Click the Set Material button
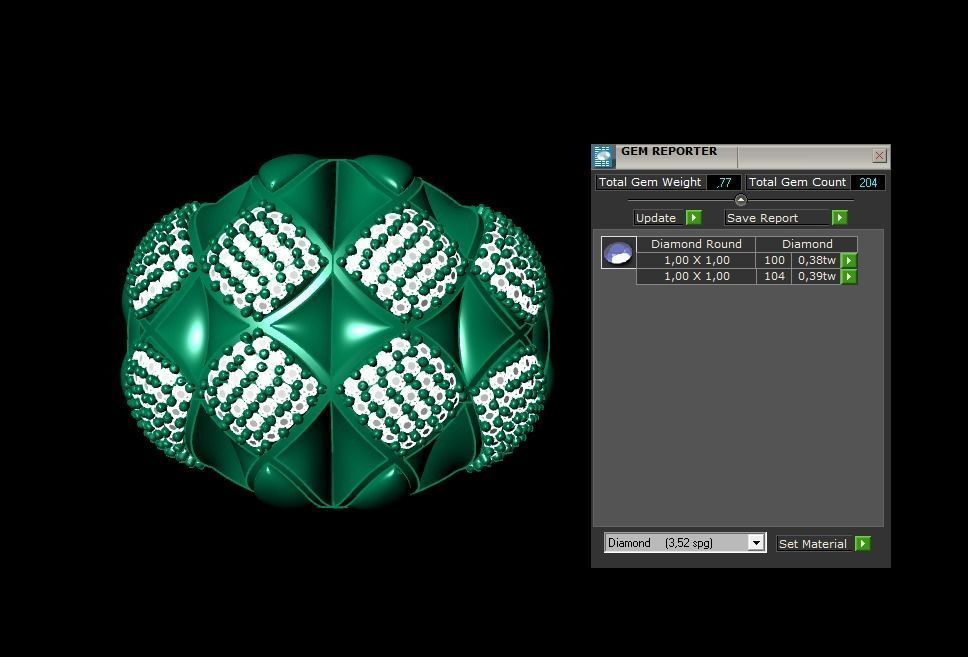 [x=814, y=543]
